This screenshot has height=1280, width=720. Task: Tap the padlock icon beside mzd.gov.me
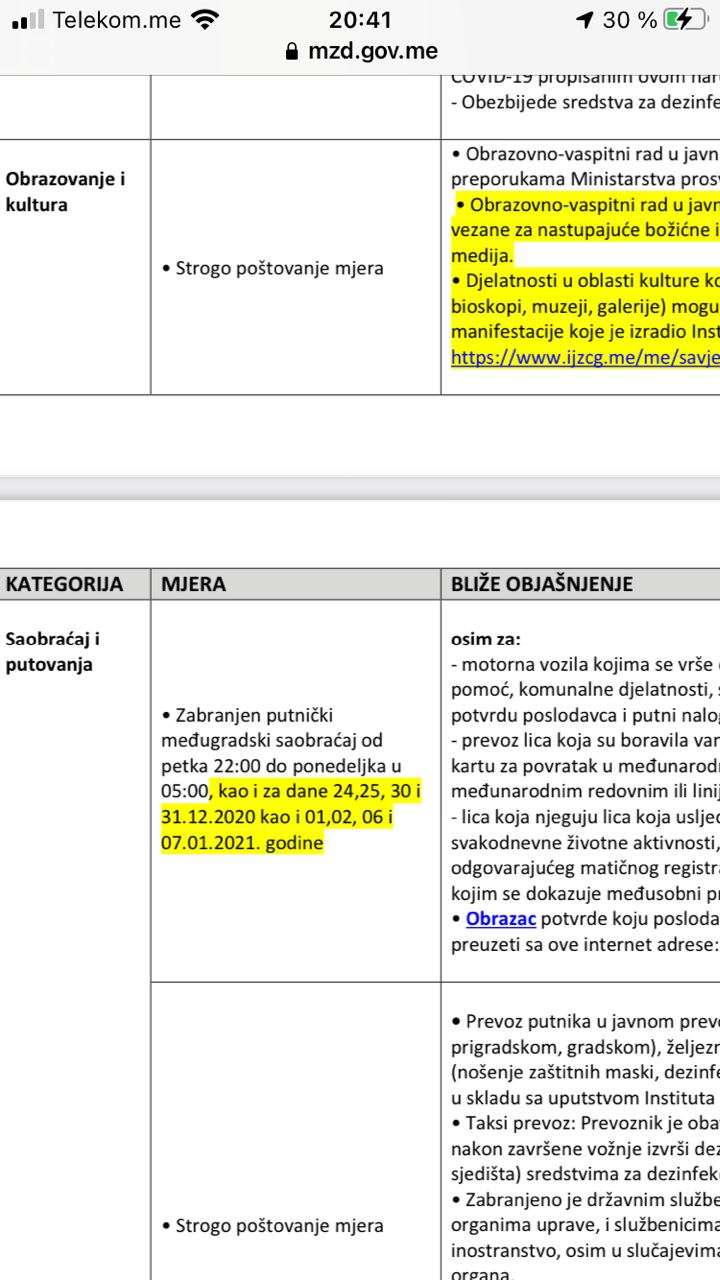click(x=292, y=51)
